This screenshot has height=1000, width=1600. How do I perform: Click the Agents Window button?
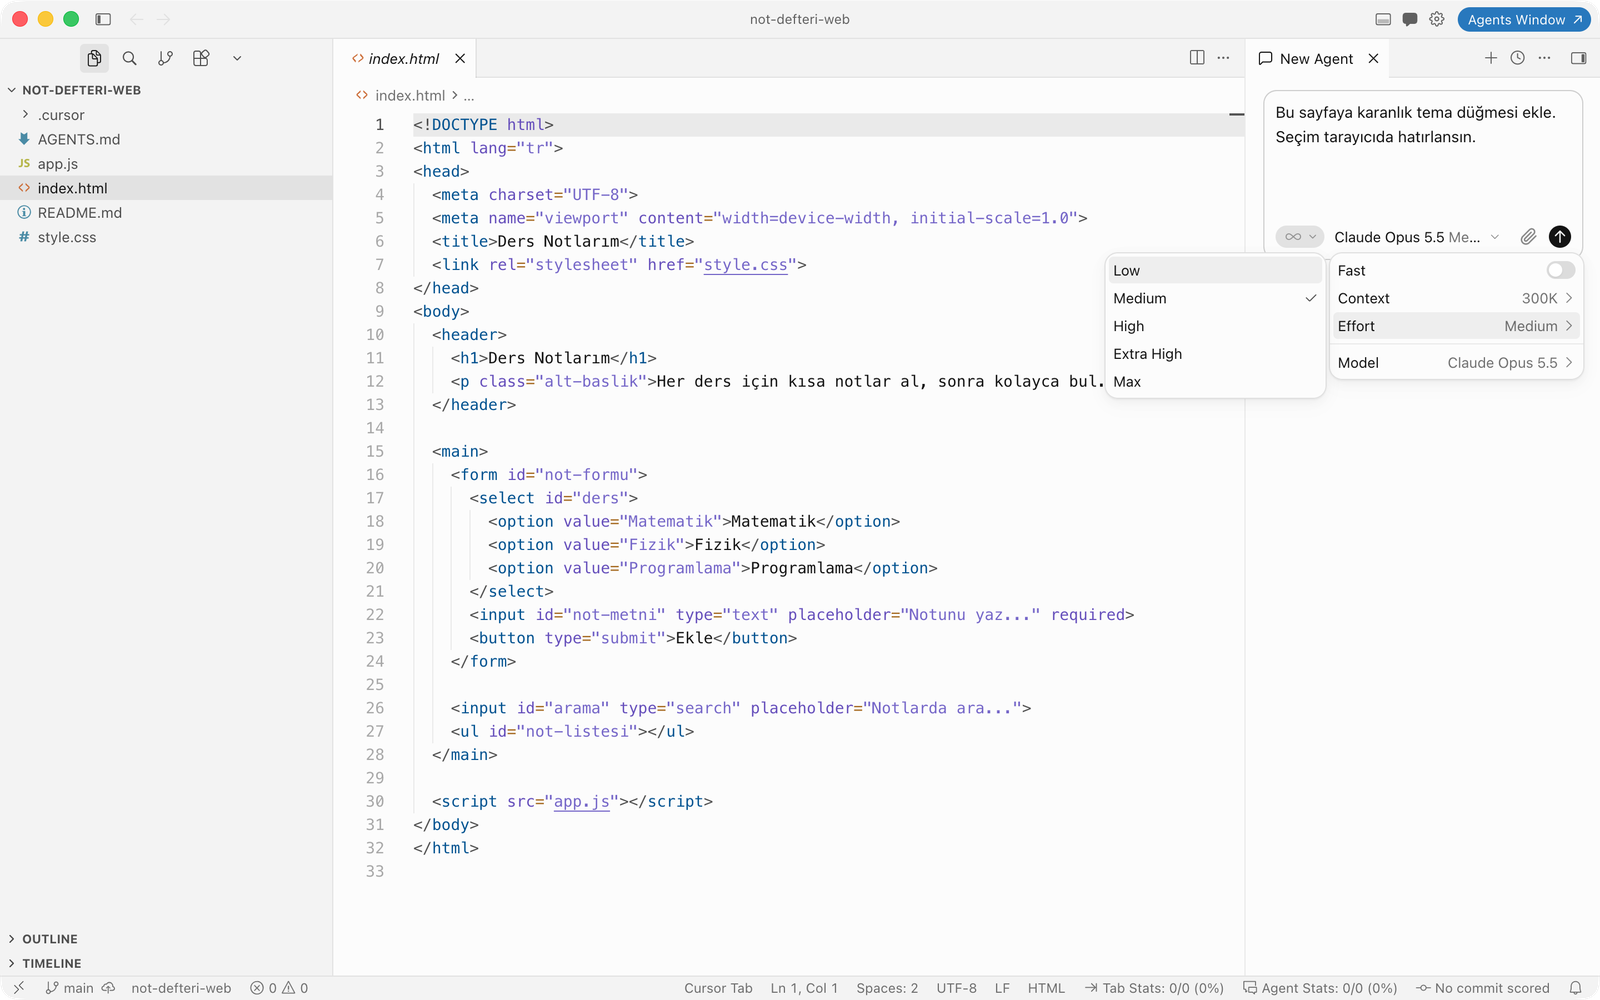pos(1524,19)
